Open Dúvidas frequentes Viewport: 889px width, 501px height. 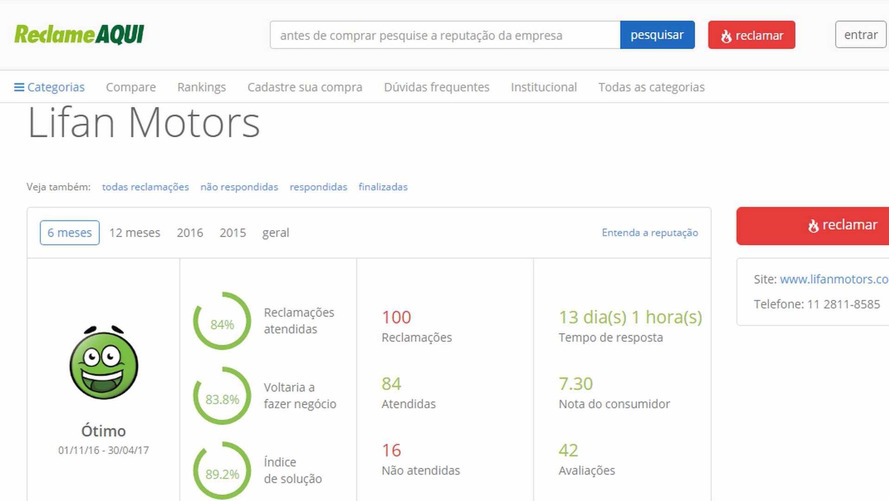click(437, 87)
